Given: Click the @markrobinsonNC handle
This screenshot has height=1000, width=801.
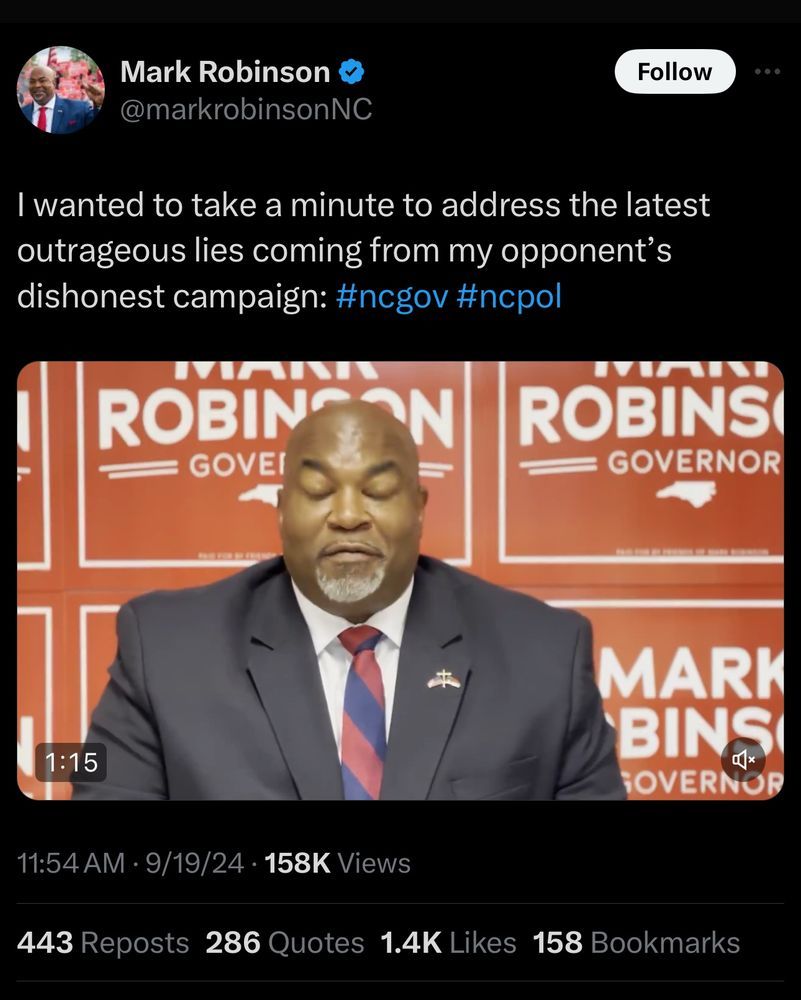Looking at the screenshot, I should [x=246, y=109].
